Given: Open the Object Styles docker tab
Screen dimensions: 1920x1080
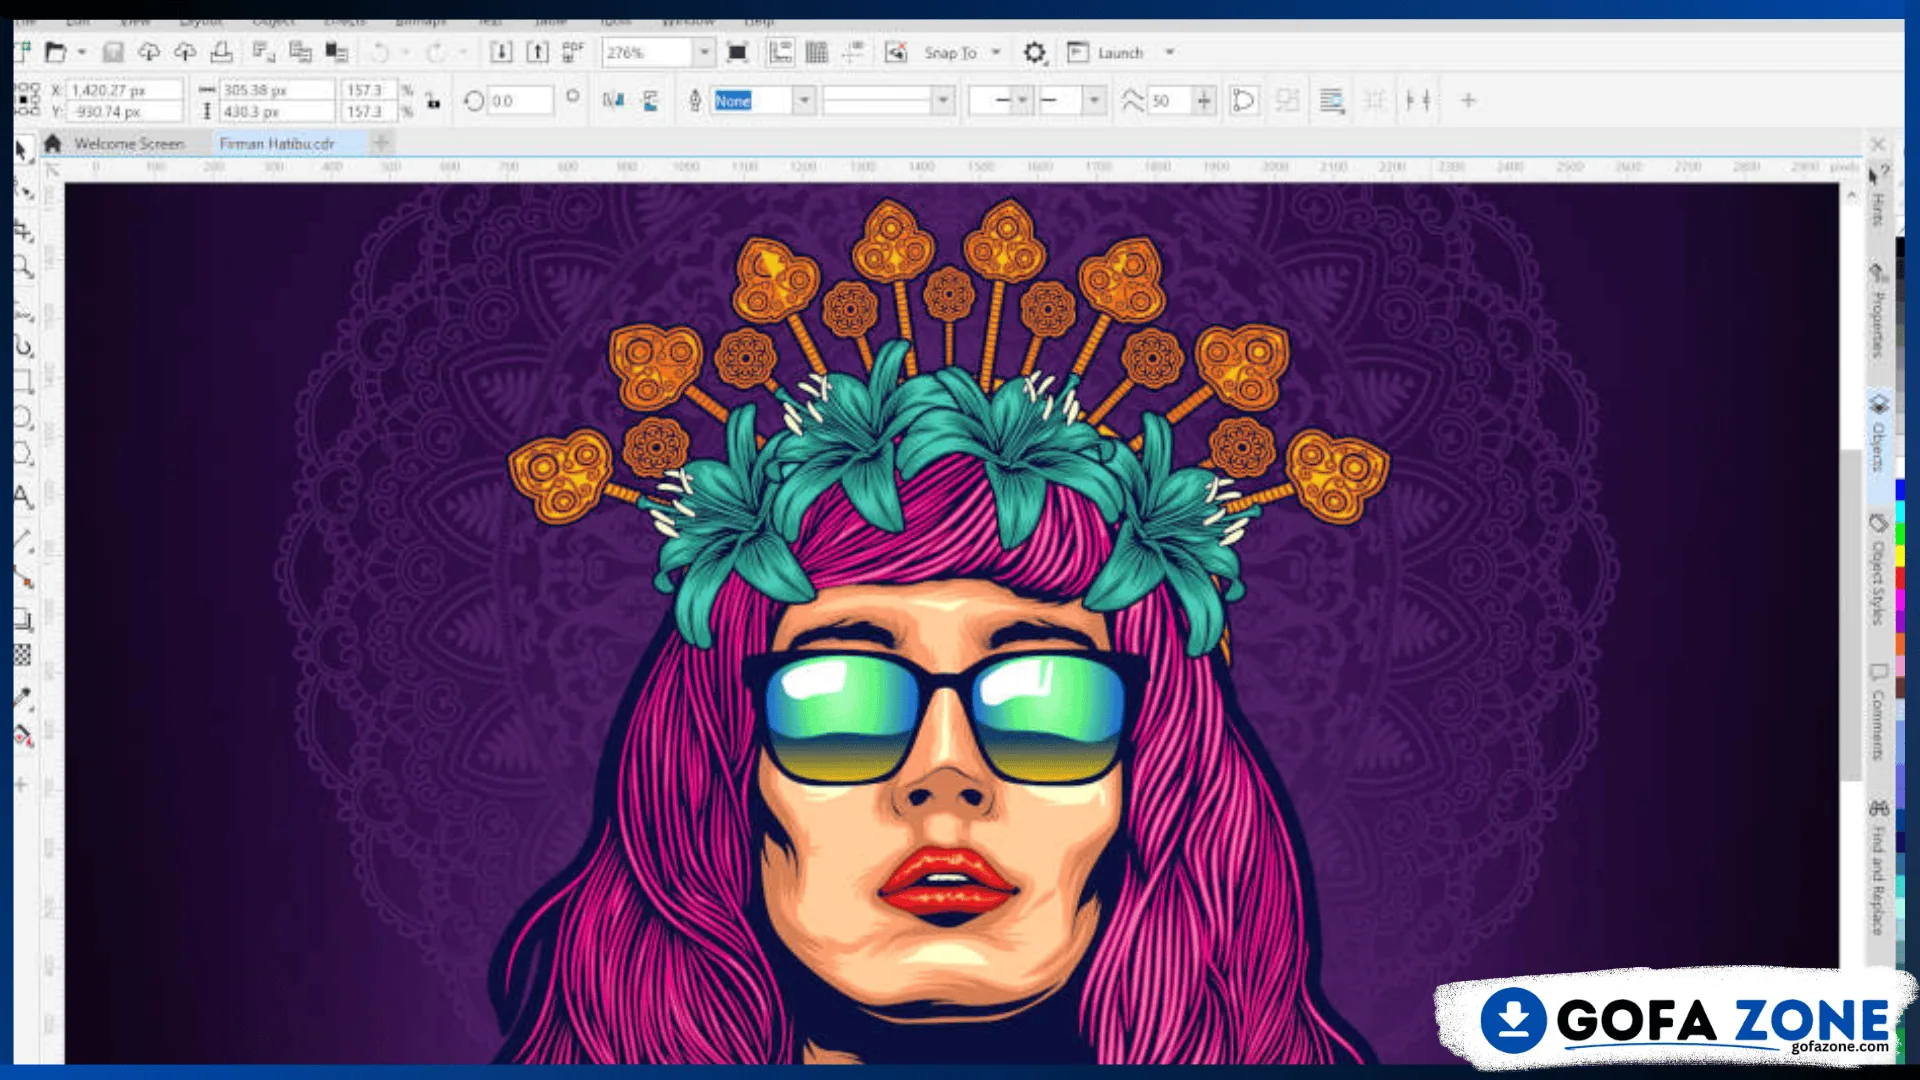Looking at the screenshot, I should click(x=1879, y=571).
